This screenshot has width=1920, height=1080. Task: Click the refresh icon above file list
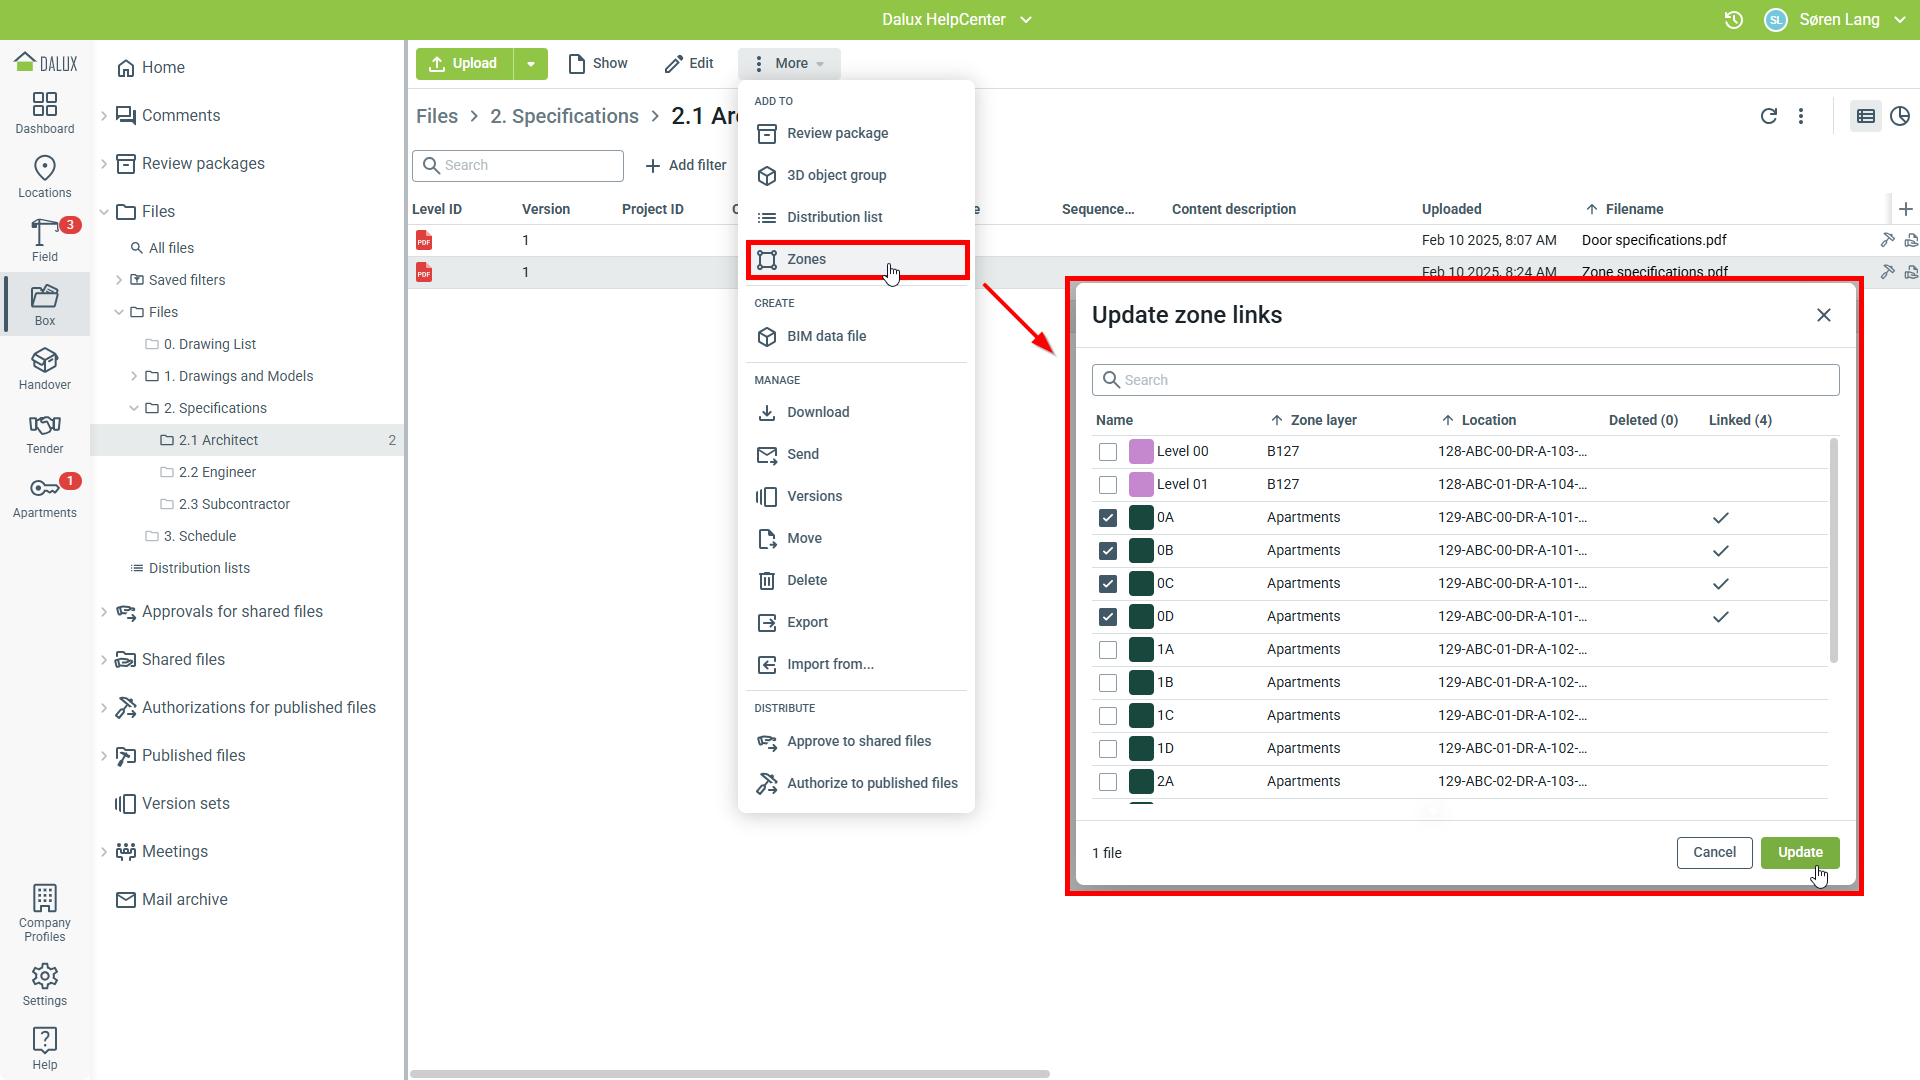tap(1768, 116)
